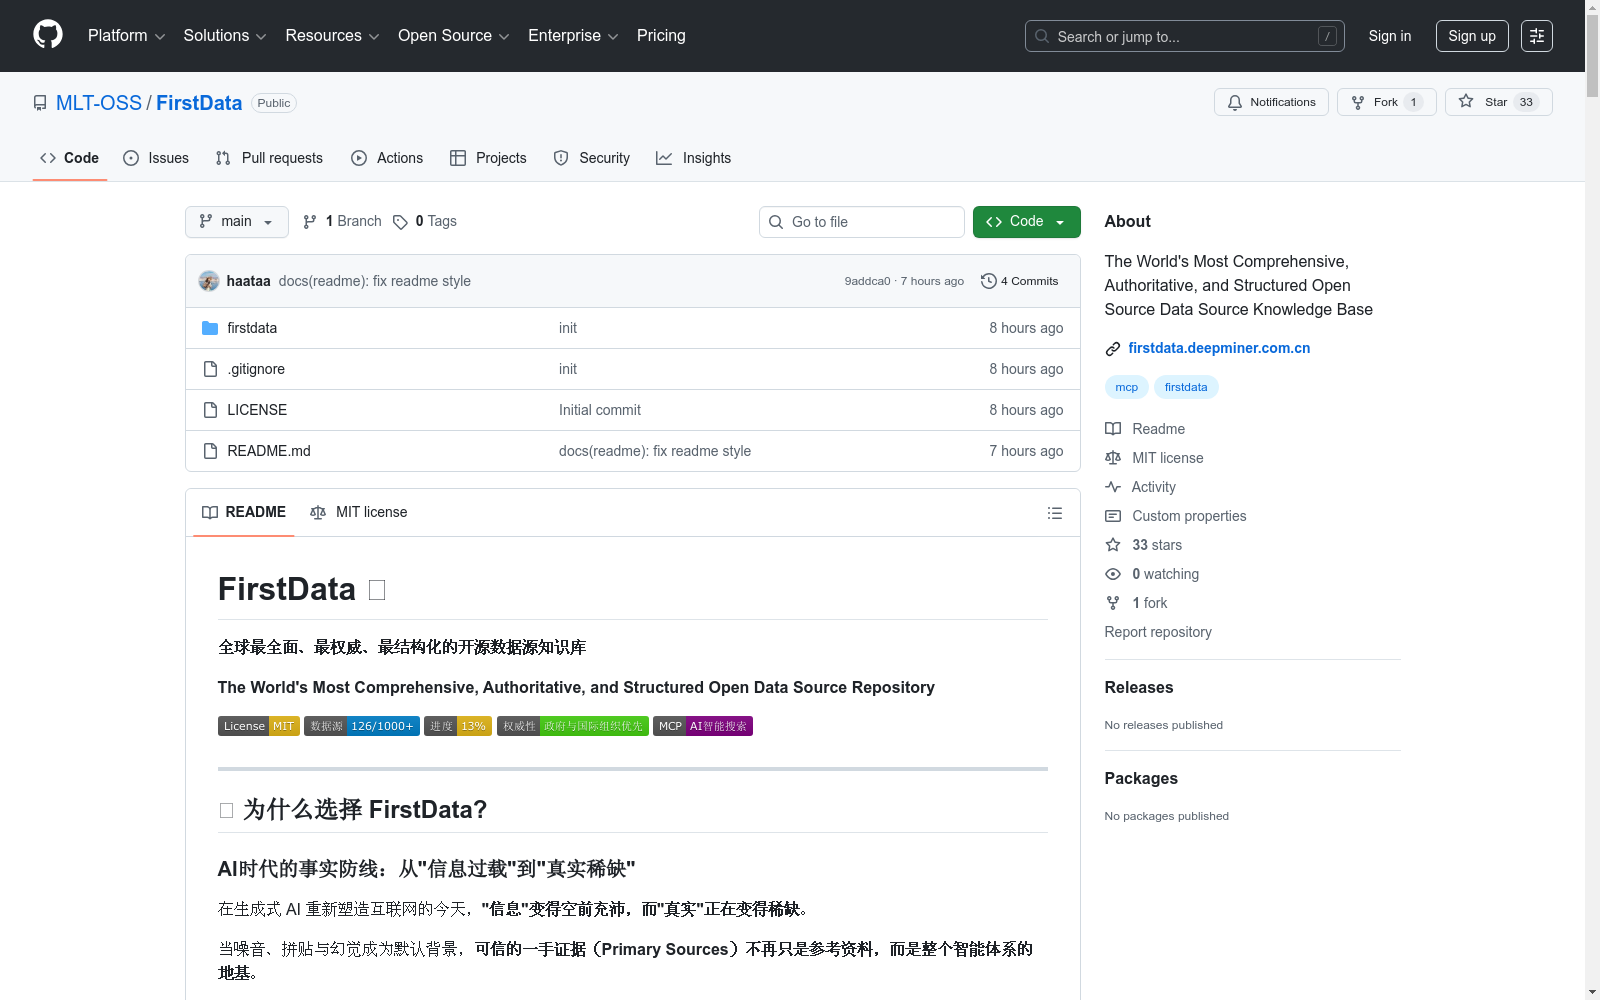Open the MLT-OSS organization link
This screenshot has width=1600, height=1000.
coord(99,103)
